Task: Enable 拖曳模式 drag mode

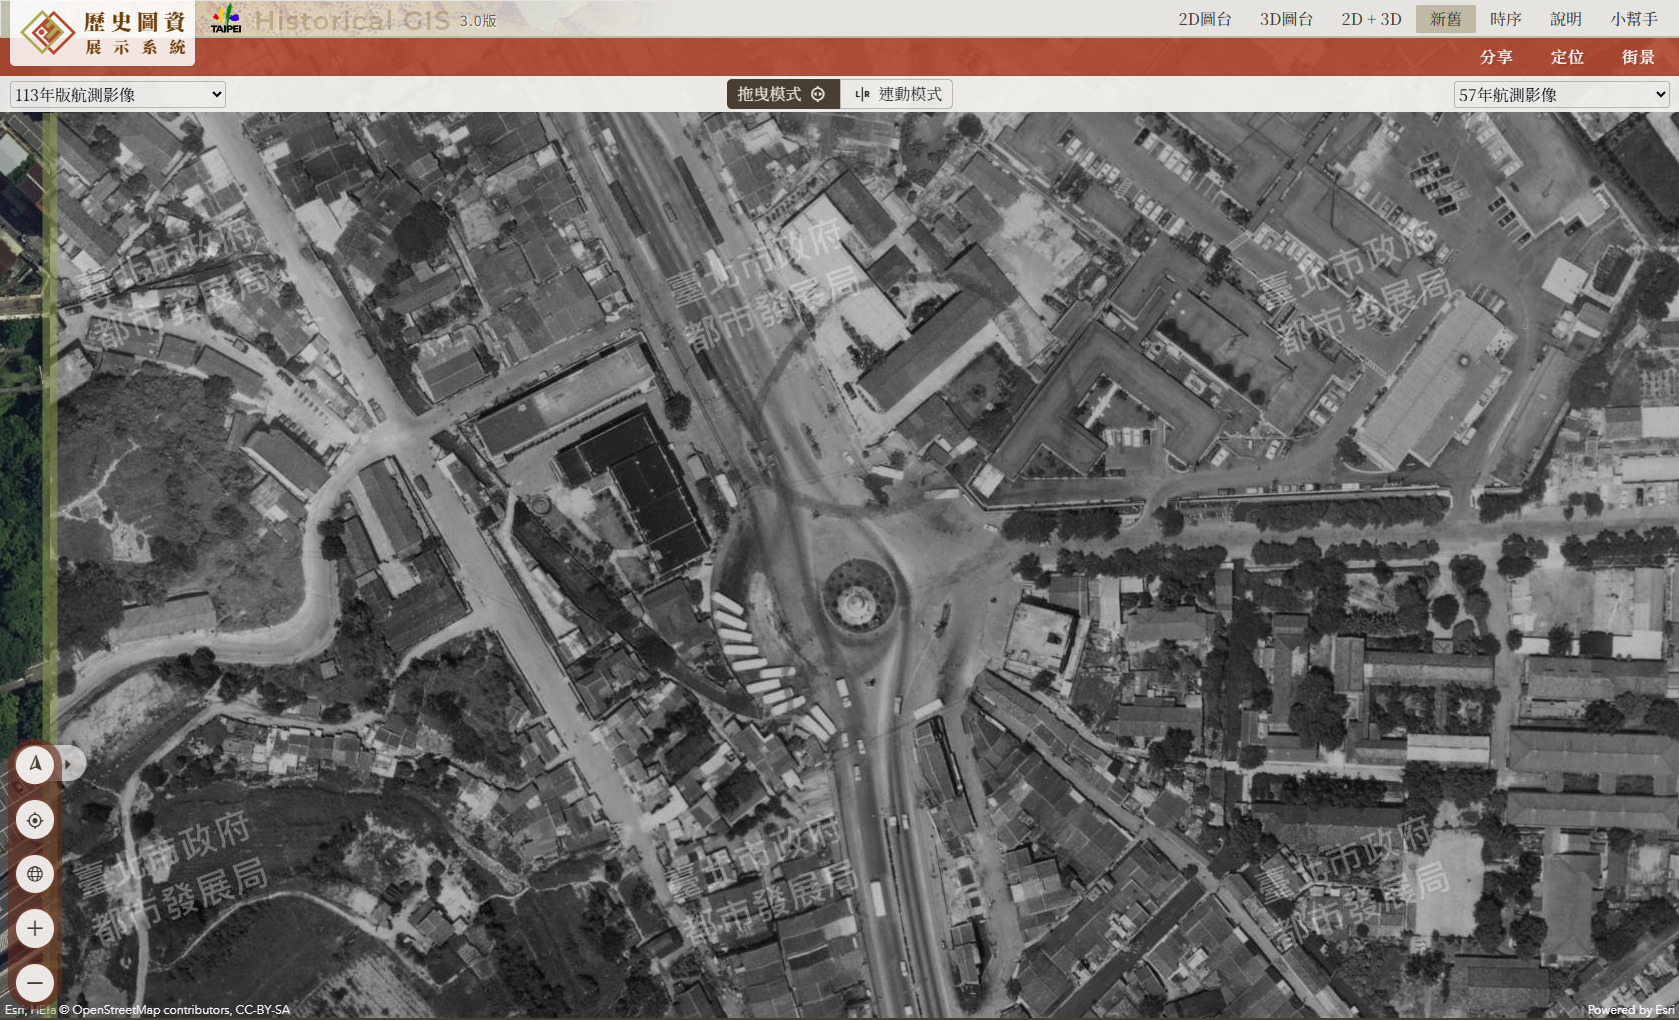Action: 782,94
